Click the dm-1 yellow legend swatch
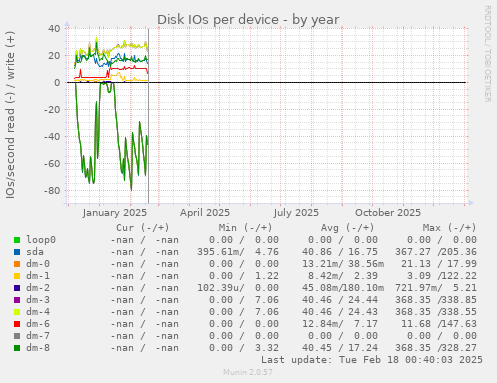497x383 pixels. click(17, 276)
